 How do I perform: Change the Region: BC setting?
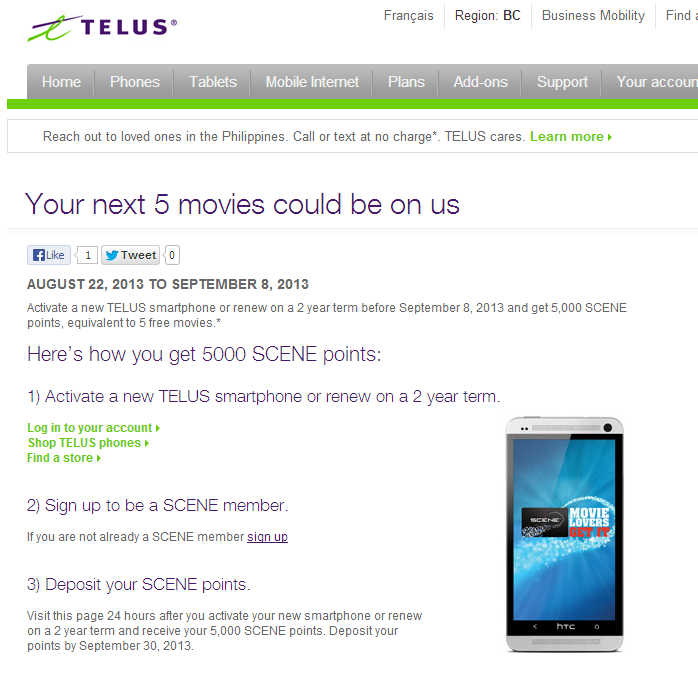point(487,16)
